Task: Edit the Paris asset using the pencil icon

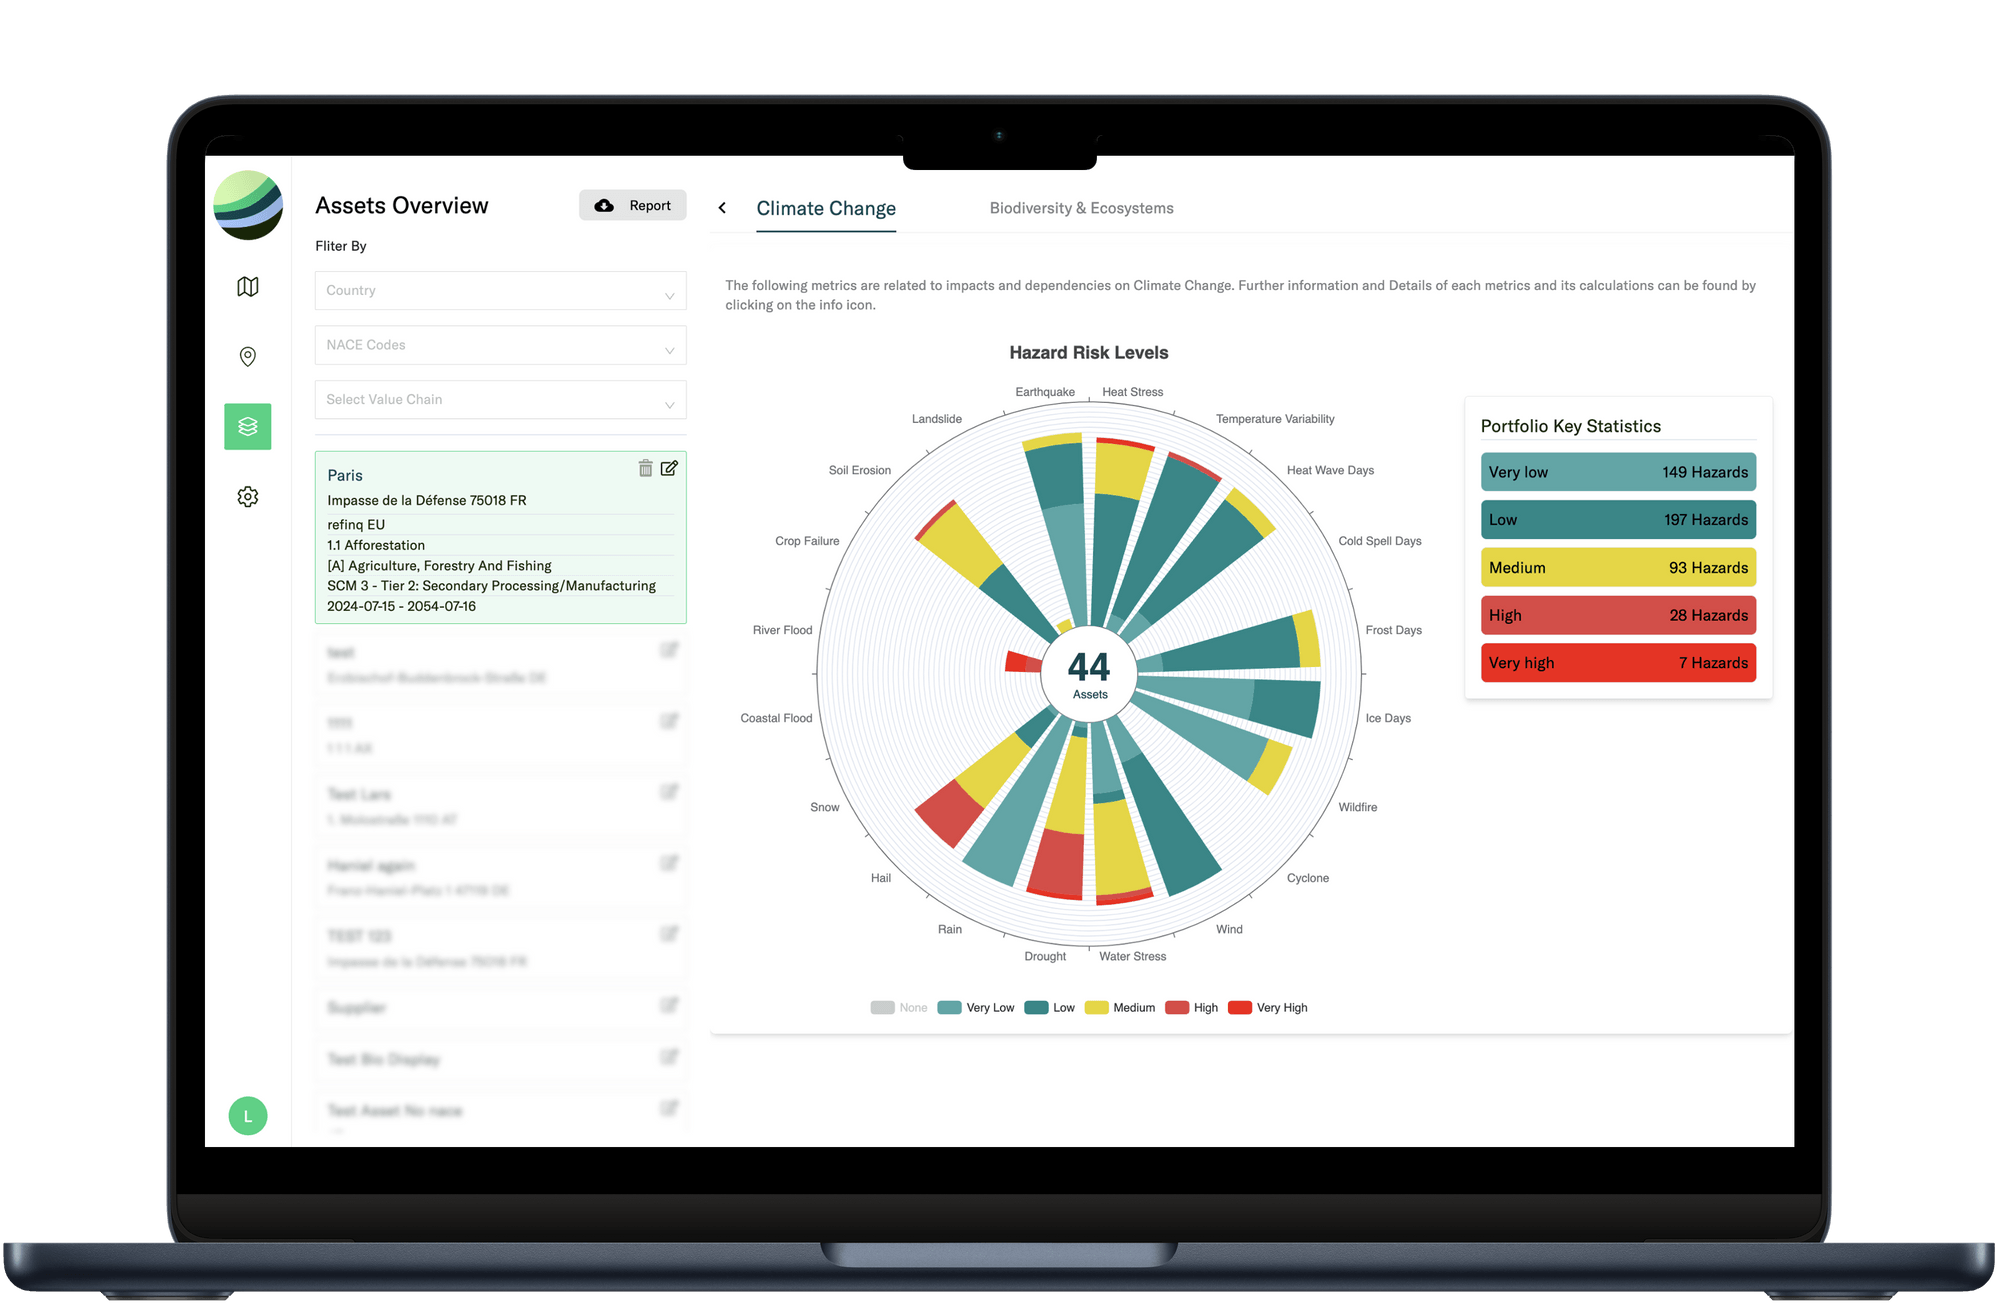Action: 669,468
